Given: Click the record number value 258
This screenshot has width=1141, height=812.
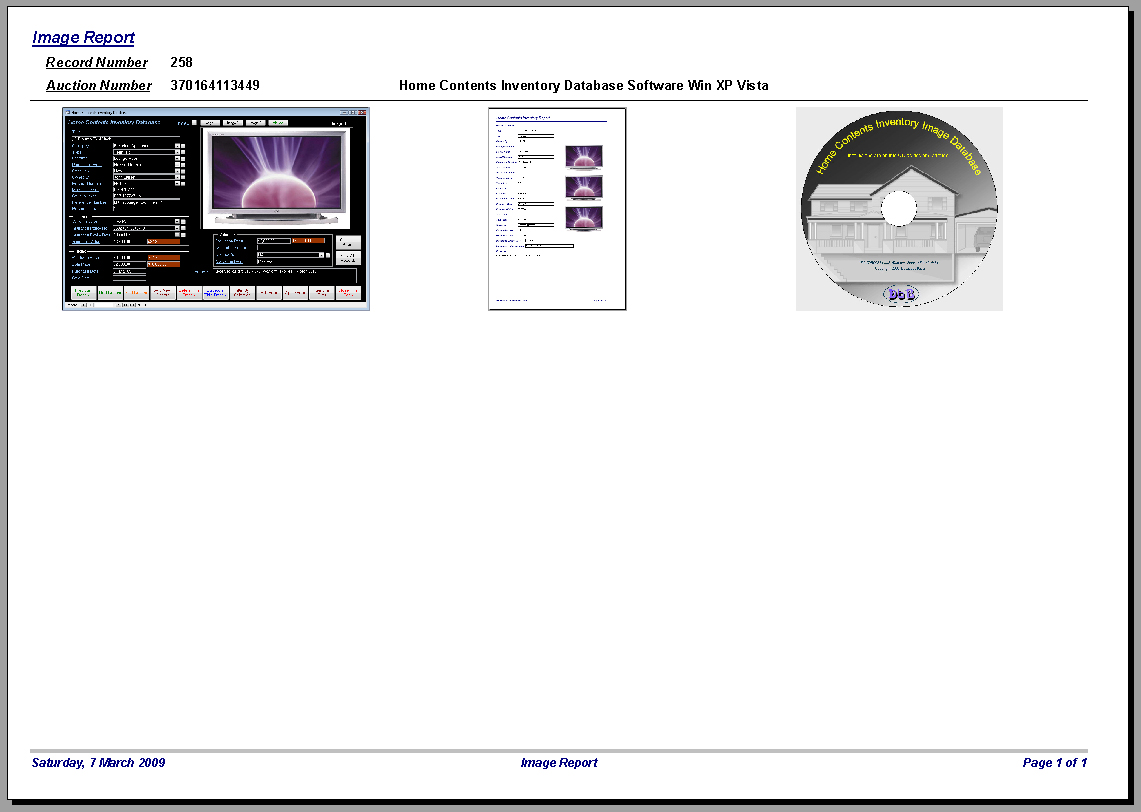Looking at the screenshot, I should (x=181, y=63).
